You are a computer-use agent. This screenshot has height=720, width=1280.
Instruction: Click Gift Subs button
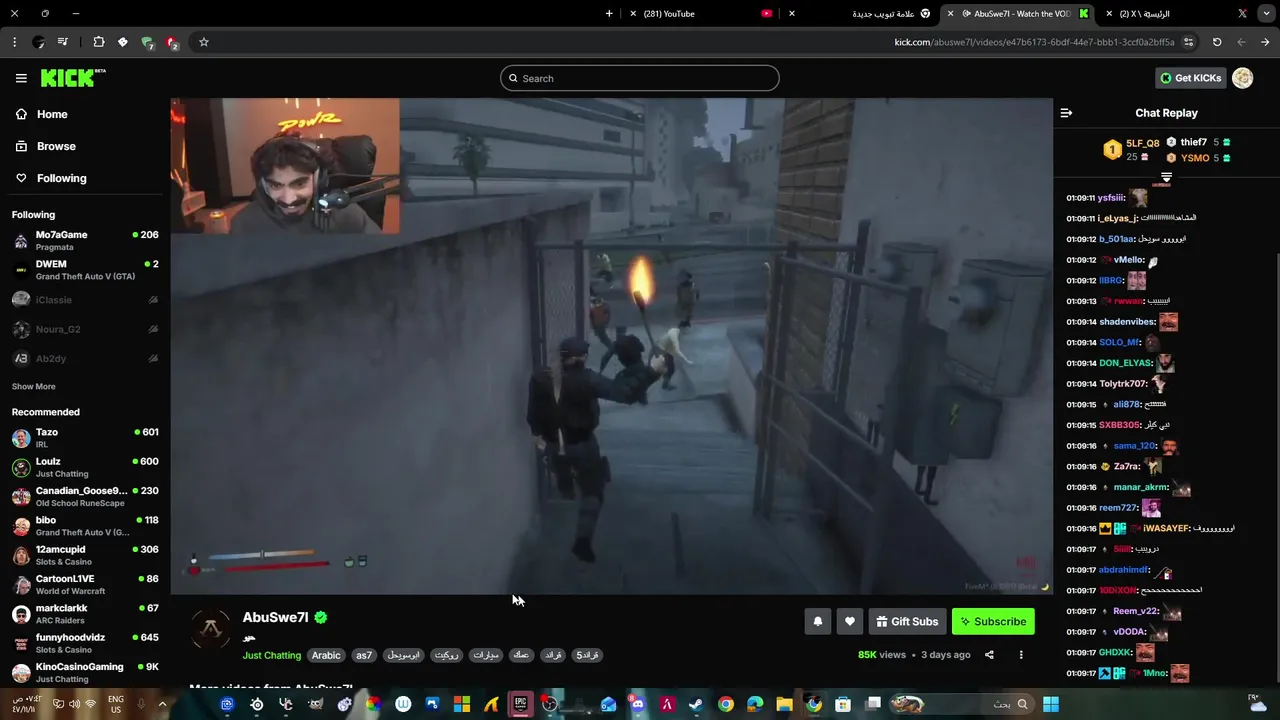908,621
